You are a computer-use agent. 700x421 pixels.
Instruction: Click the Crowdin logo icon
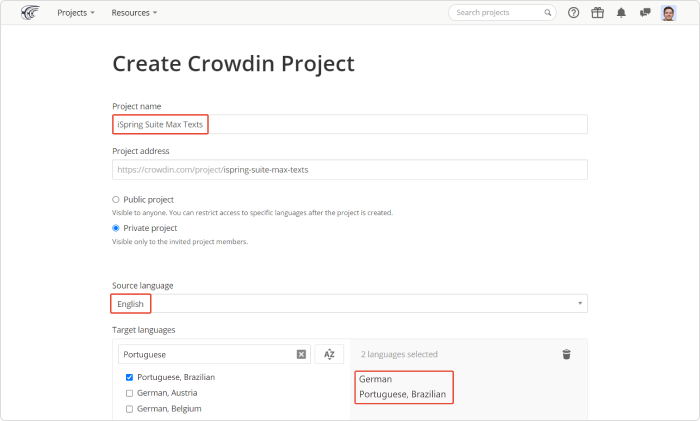click(x=30, y=13)
